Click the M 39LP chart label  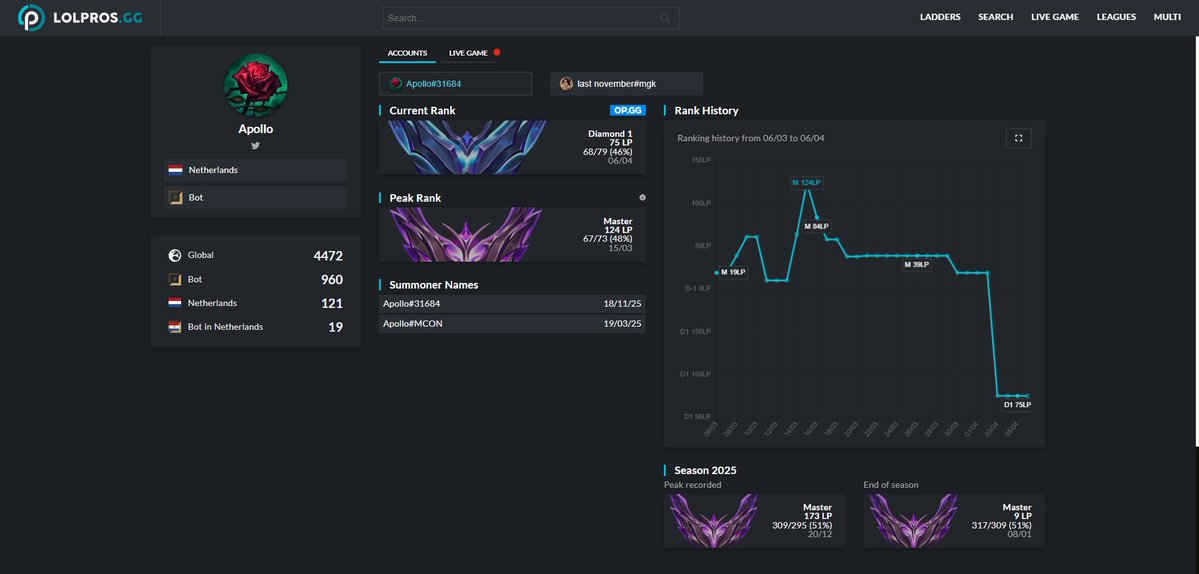916,264
